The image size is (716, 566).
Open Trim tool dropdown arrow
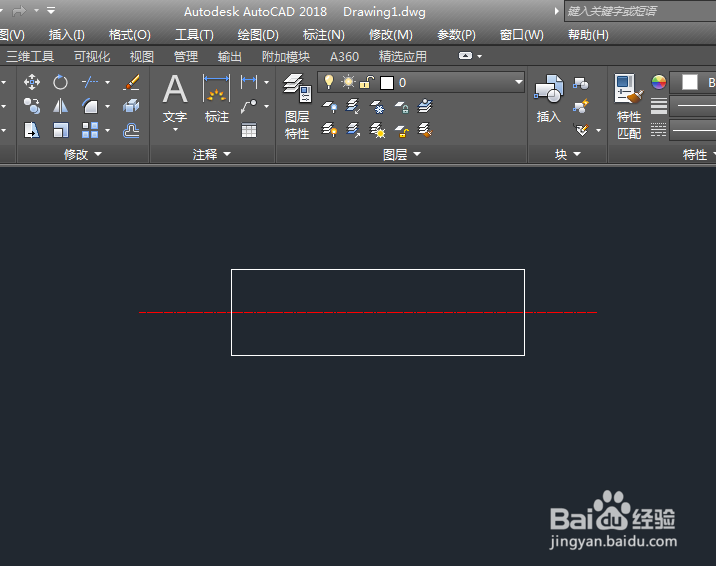pyautogui.click(x=107, y=82)
